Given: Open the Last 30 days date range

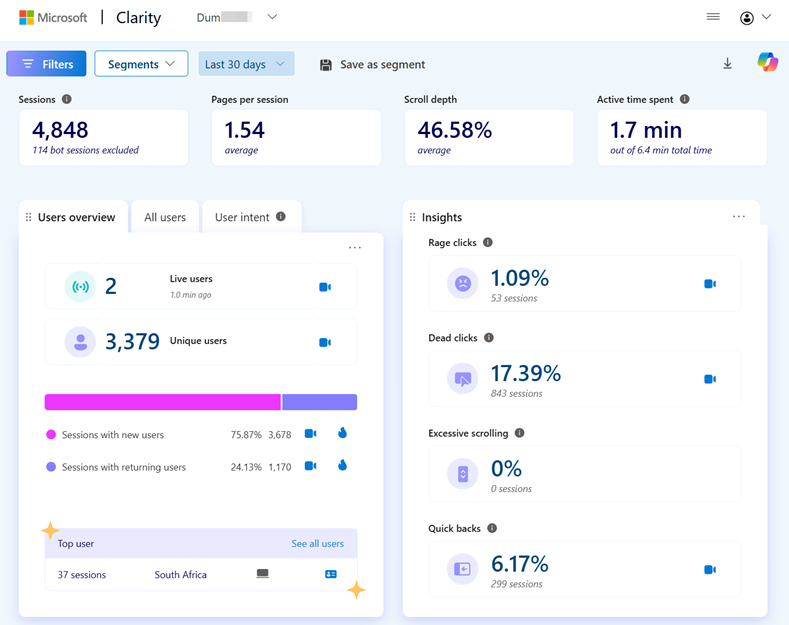Looking at the screenshot, I should [x=246, y=64].
